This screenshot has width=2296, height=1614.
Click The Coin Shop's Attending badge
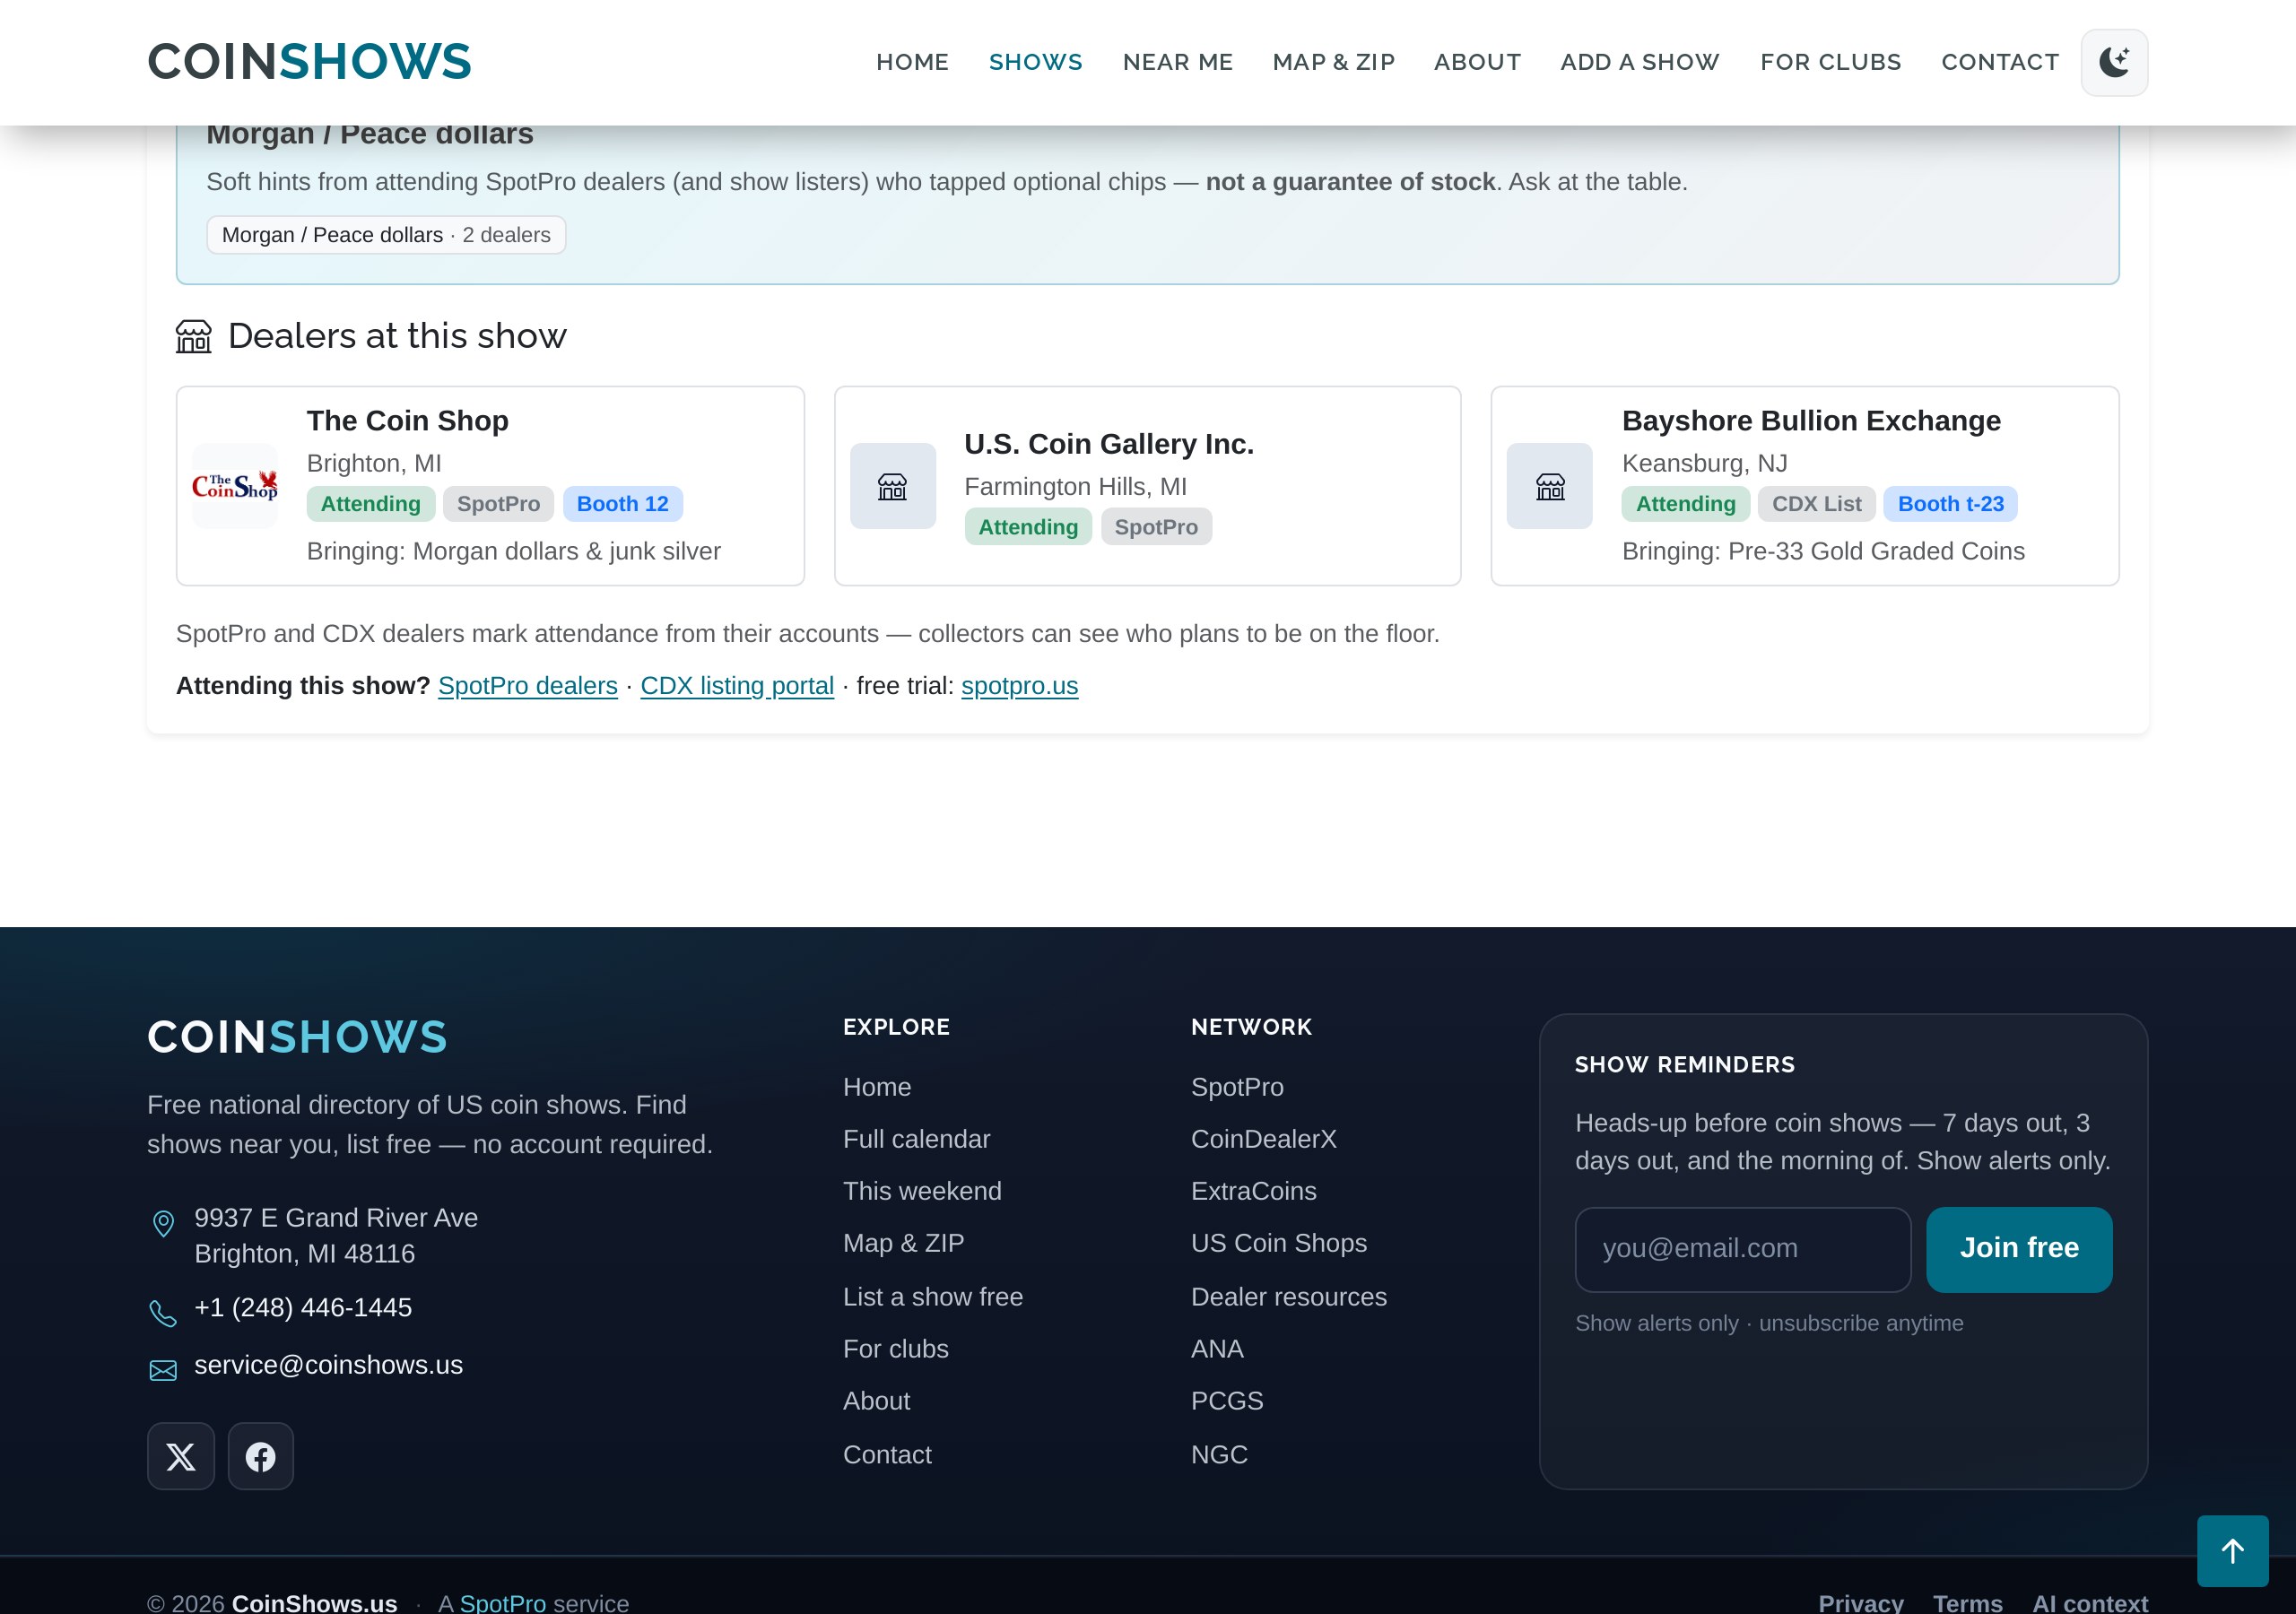(371, 504)
